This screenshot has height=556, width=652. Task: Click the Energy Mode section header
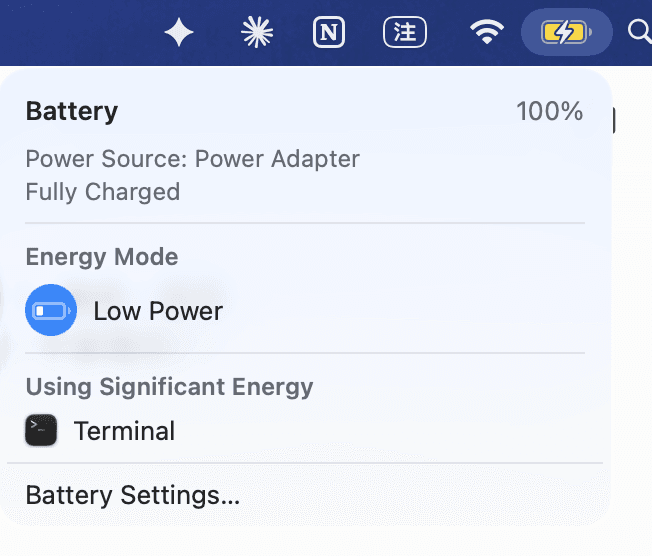pyautogui.click(x=102, y=257)
